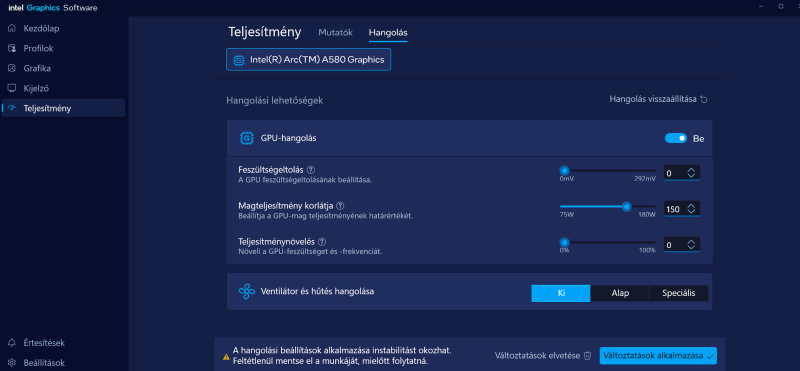This screenshot has width=800, height=371.
Task: Switch to the Mutatók tab
Action: (336, 33)
